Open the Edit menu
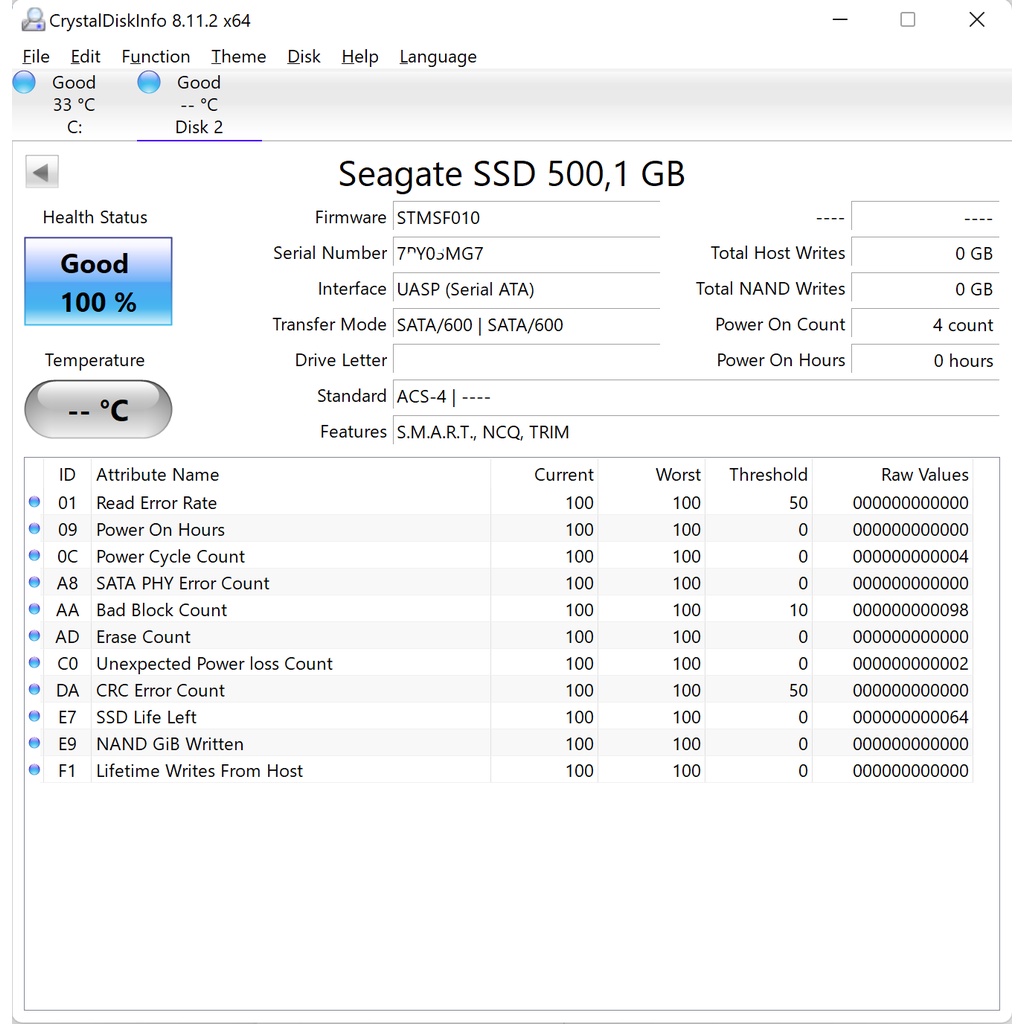The image size is (1024, 1024). click(x=86, y=57)
